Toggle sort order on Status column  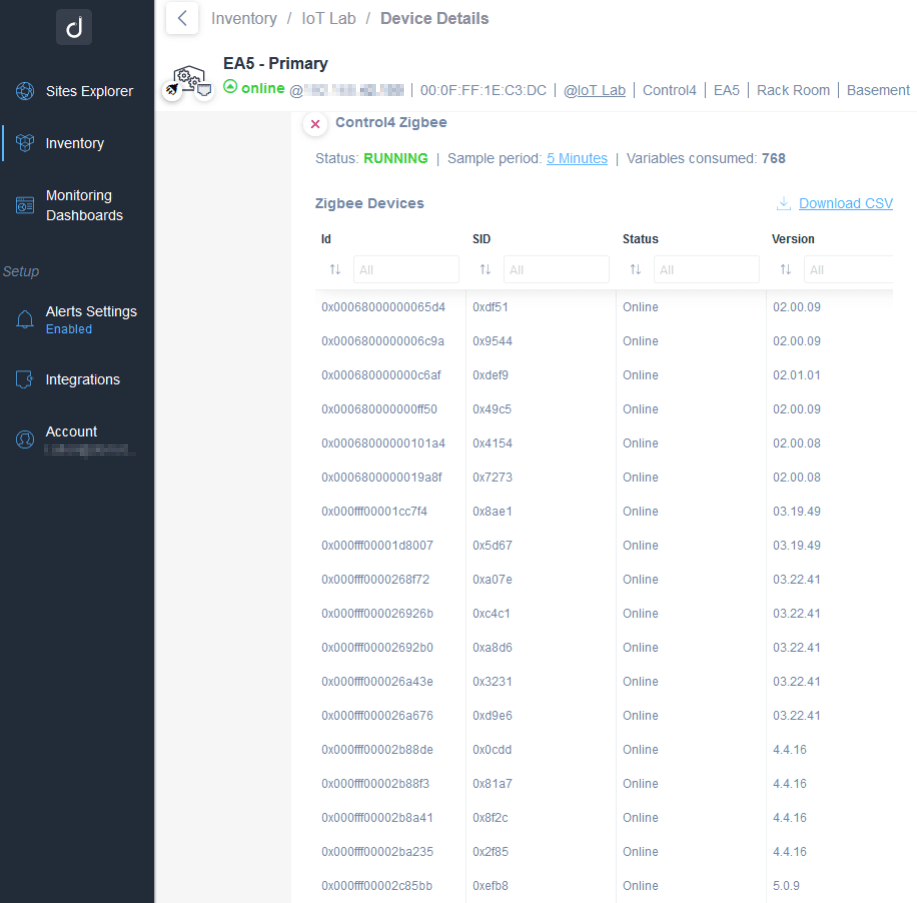tap(635, 270)
